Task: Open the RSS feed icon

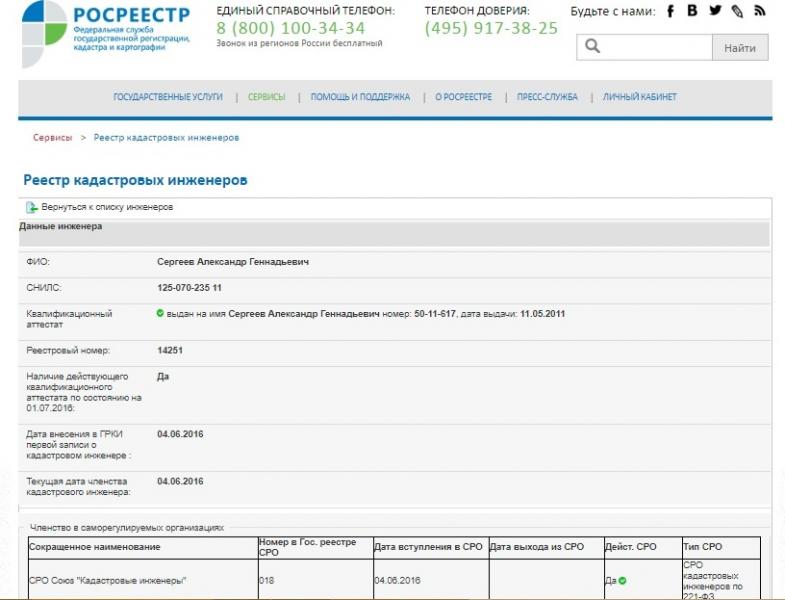Action: (760, 11)
